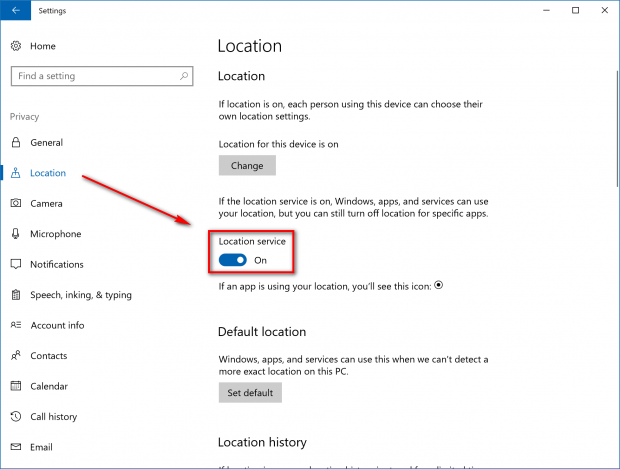
Task: Select the Microphone icon in sidebar
Action: coord(15,234)
